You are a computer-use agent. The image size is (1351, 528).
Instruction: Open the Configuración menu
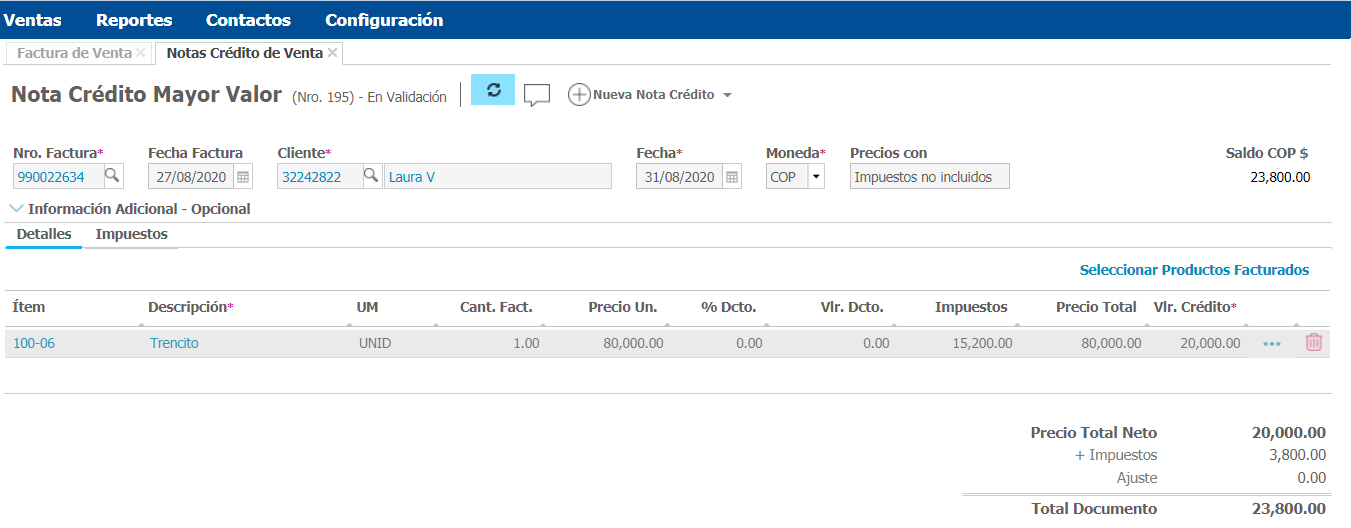pyautogui.click(x=383, y=20)
